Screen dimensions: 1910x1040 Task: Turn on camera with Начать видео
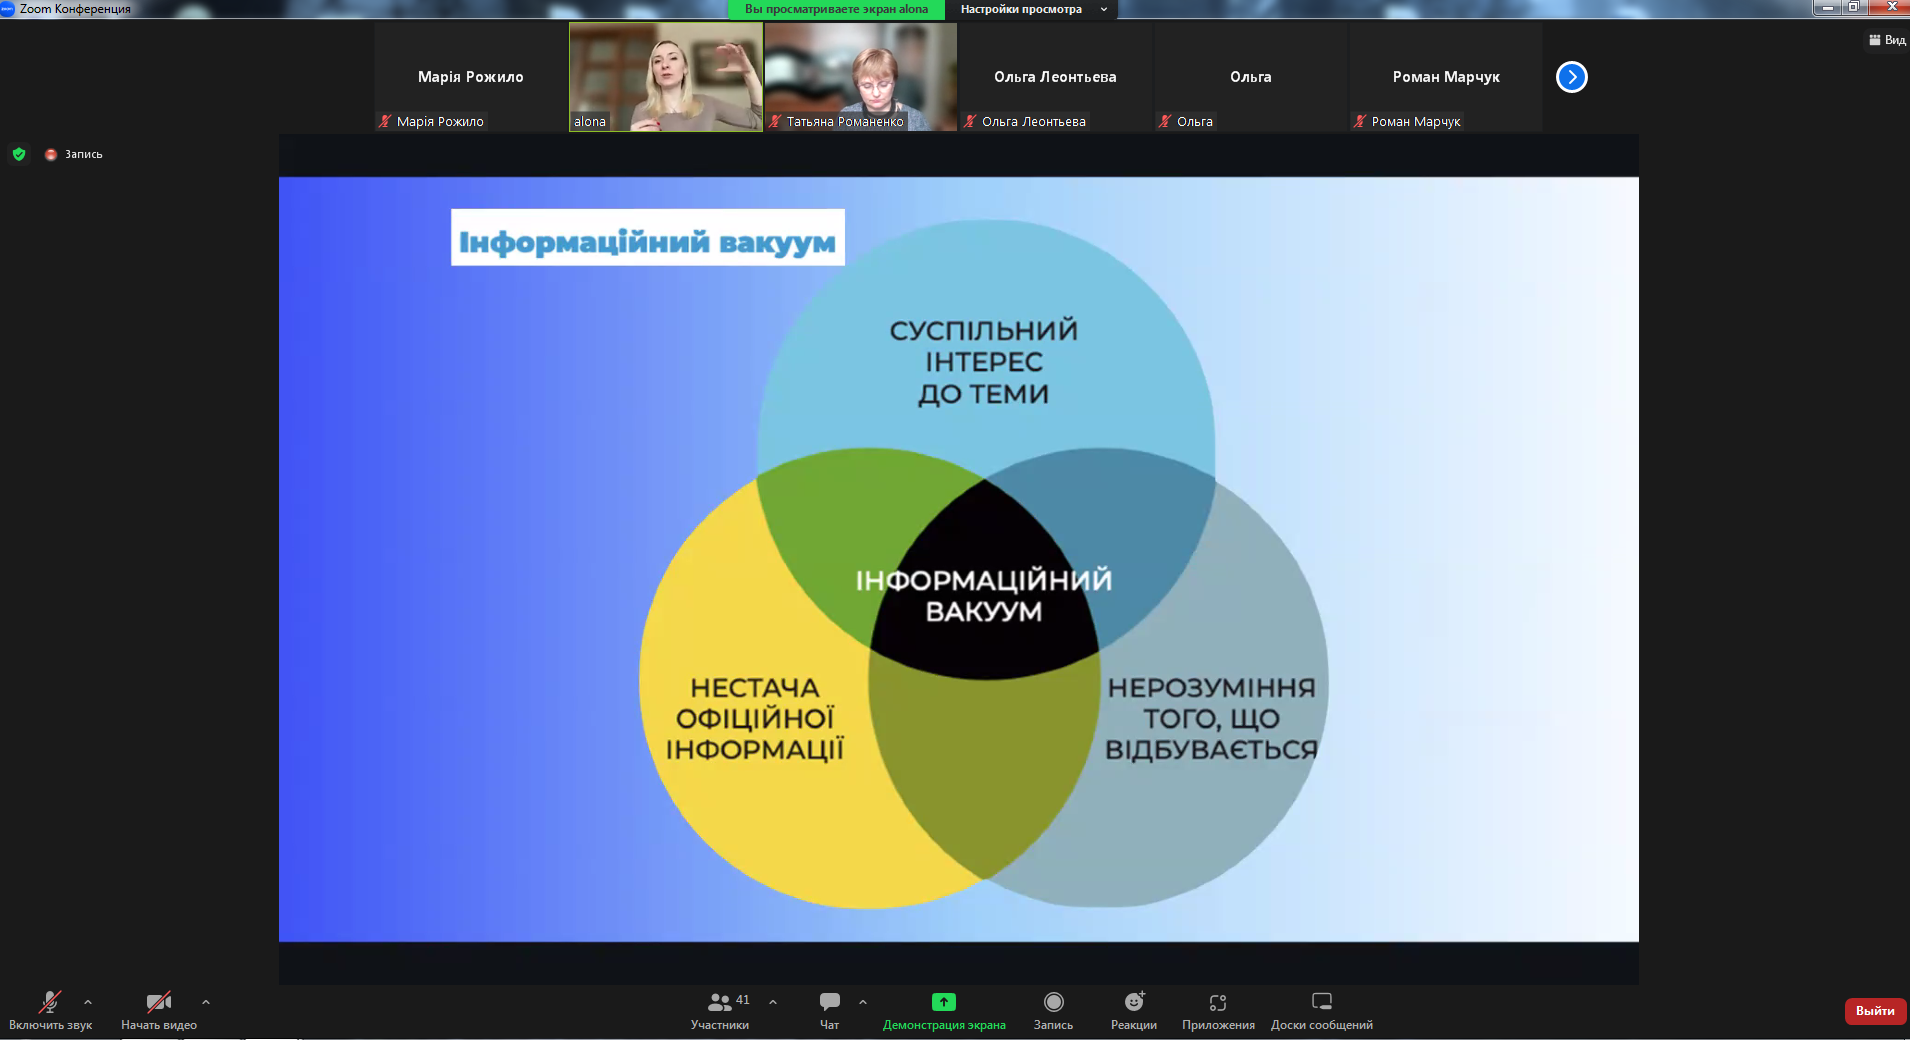[x=158, y=1002]
